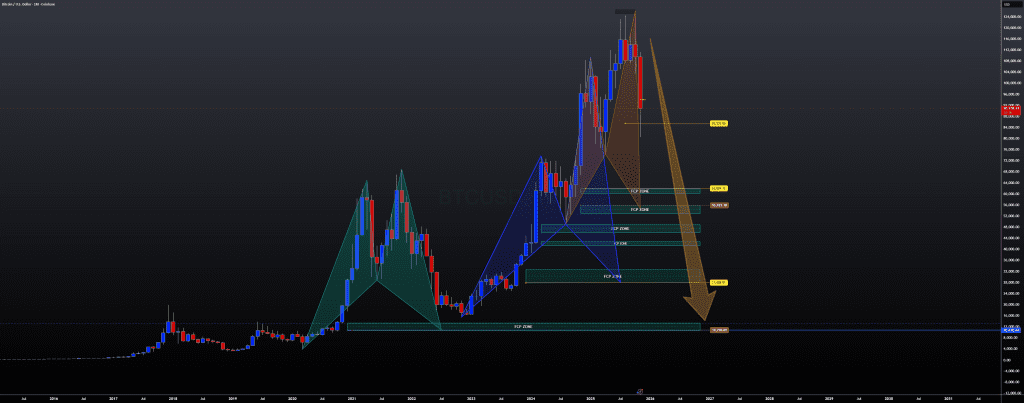The width and height of the screenshot is (1024, 403).
Task: Click brown price label beside second FCP ZONE
Action: click(x=718, y=205)
